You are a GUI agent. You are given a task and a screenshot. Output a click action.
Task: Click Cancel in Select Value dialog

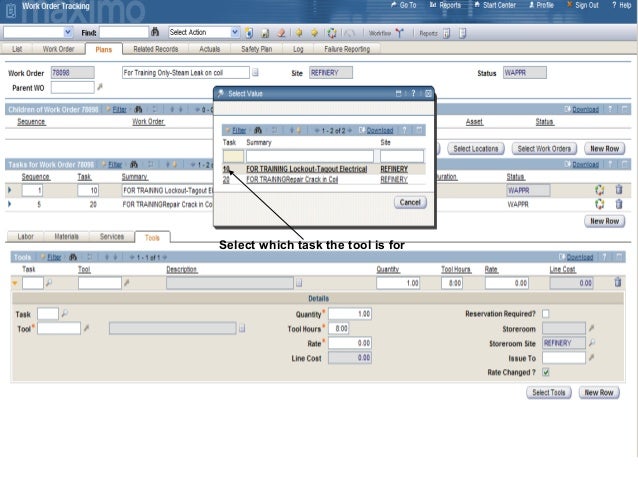click(410, 202)
